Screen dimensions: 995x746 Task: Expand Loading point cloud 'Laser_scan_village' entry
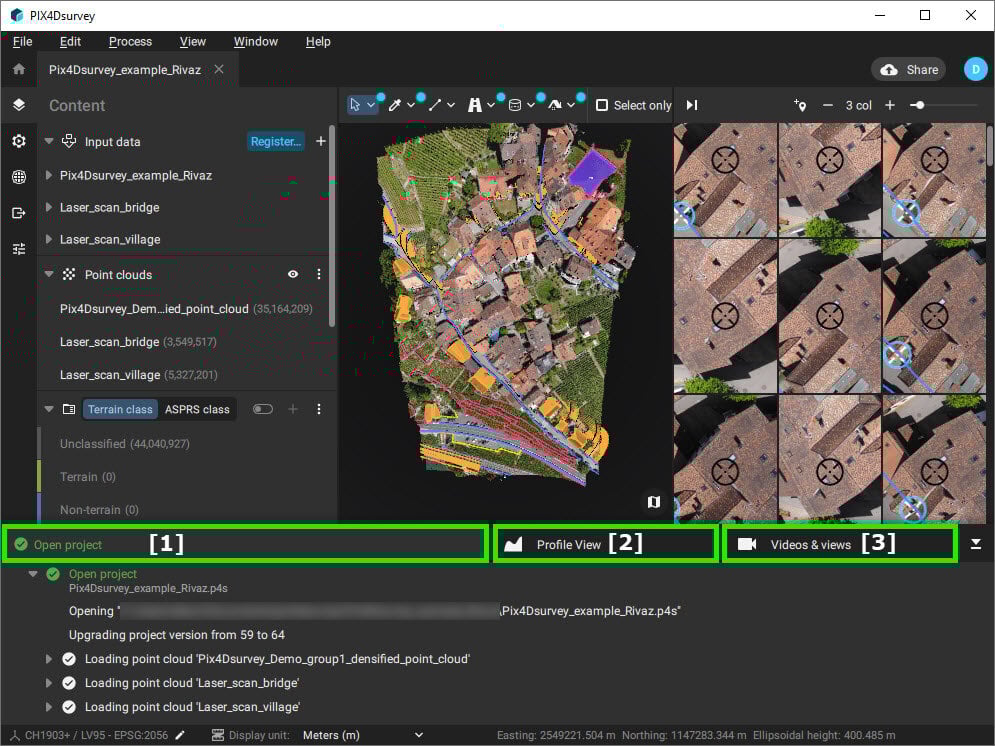(x=49, y=707)
